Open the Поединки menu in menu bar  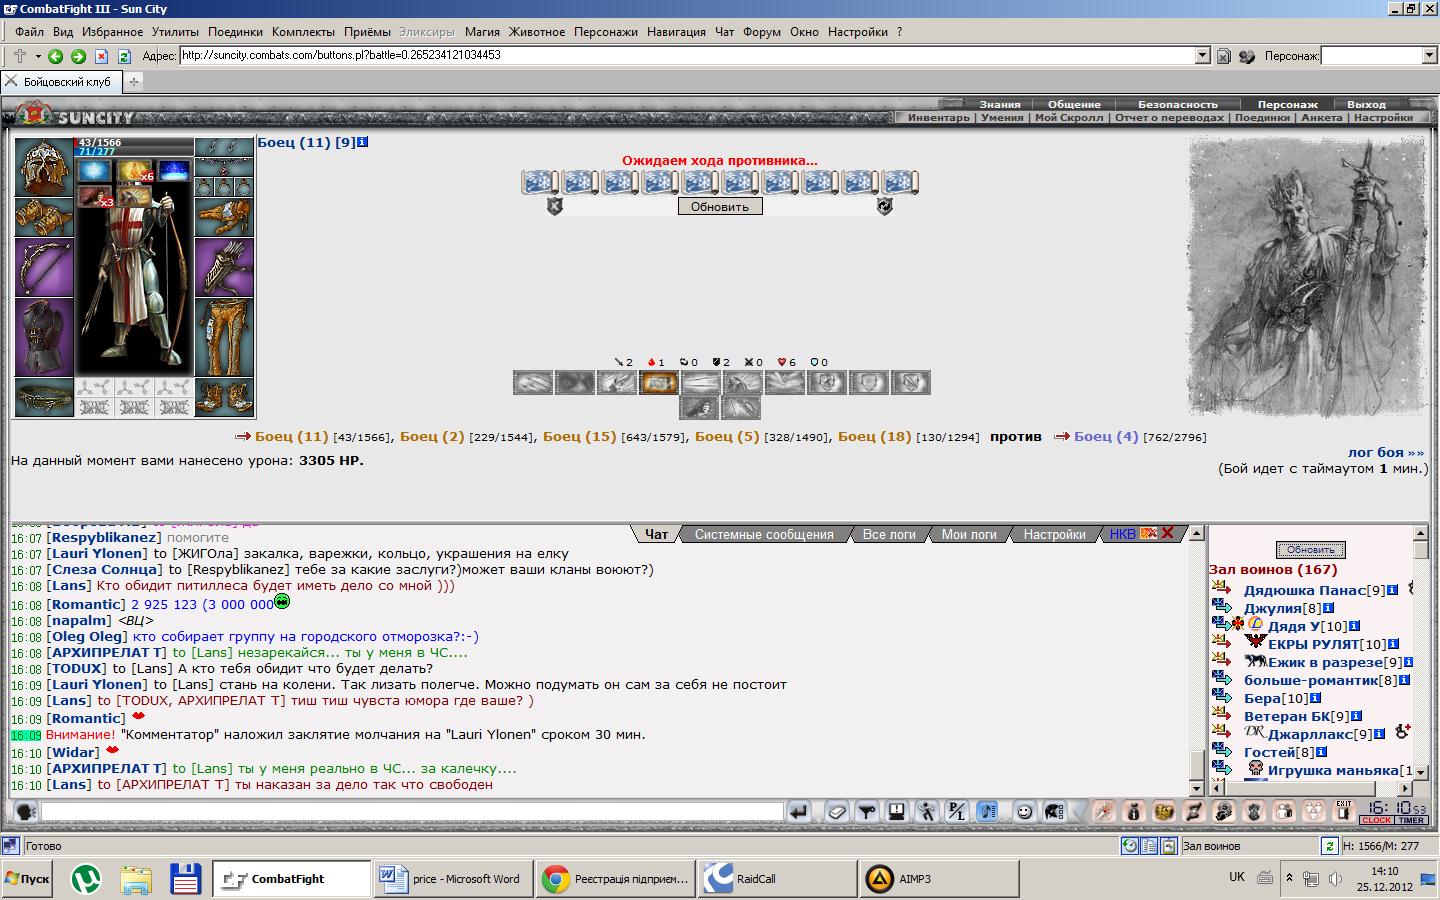pos(235,32)
